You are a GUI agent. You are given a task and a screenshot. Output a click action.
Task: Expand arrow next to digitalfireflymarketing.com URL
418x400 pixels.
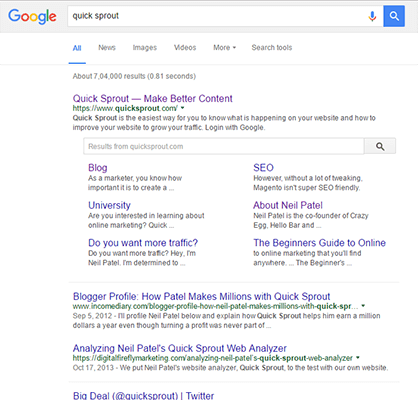358,358
